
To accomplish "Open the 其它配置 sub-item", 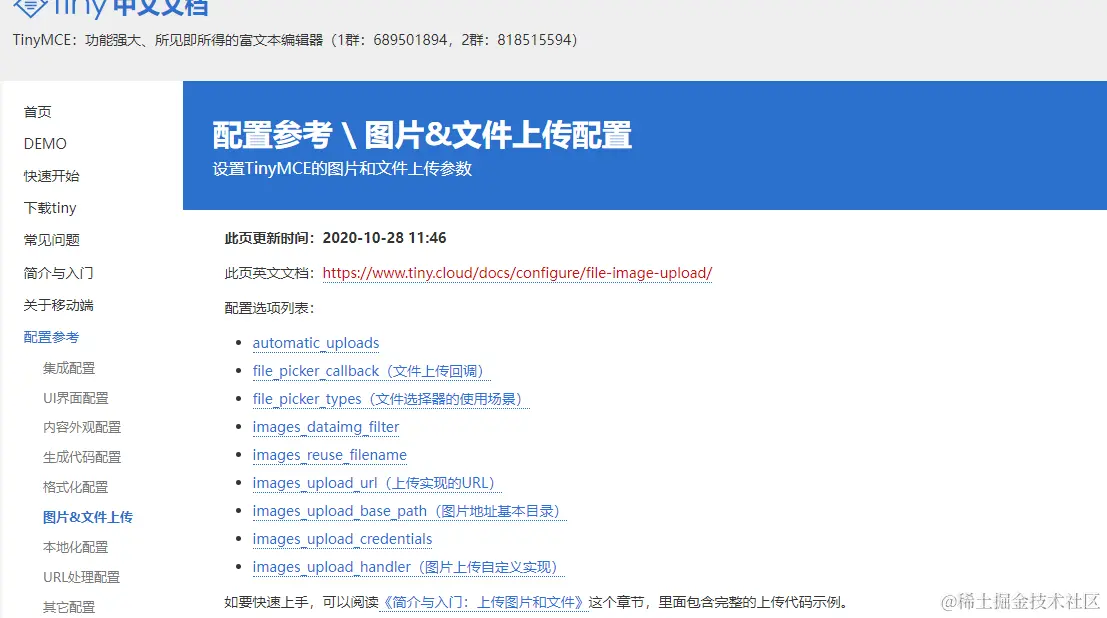I will pos(69,607).
